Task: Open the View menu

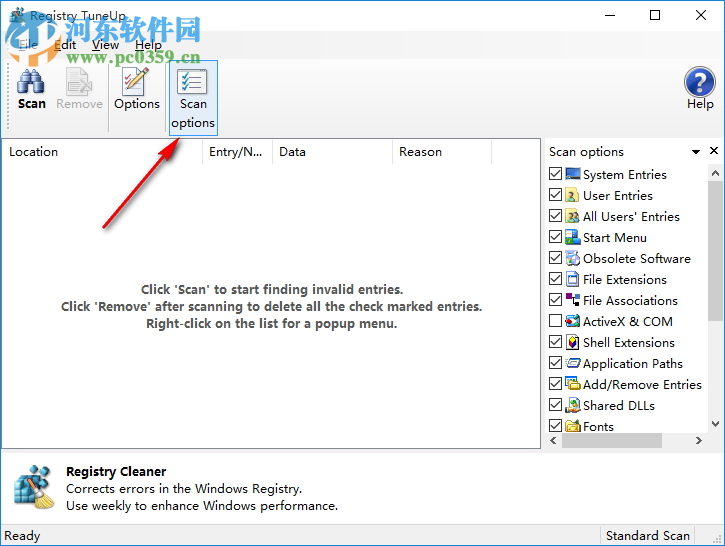Action: point(105,45)
